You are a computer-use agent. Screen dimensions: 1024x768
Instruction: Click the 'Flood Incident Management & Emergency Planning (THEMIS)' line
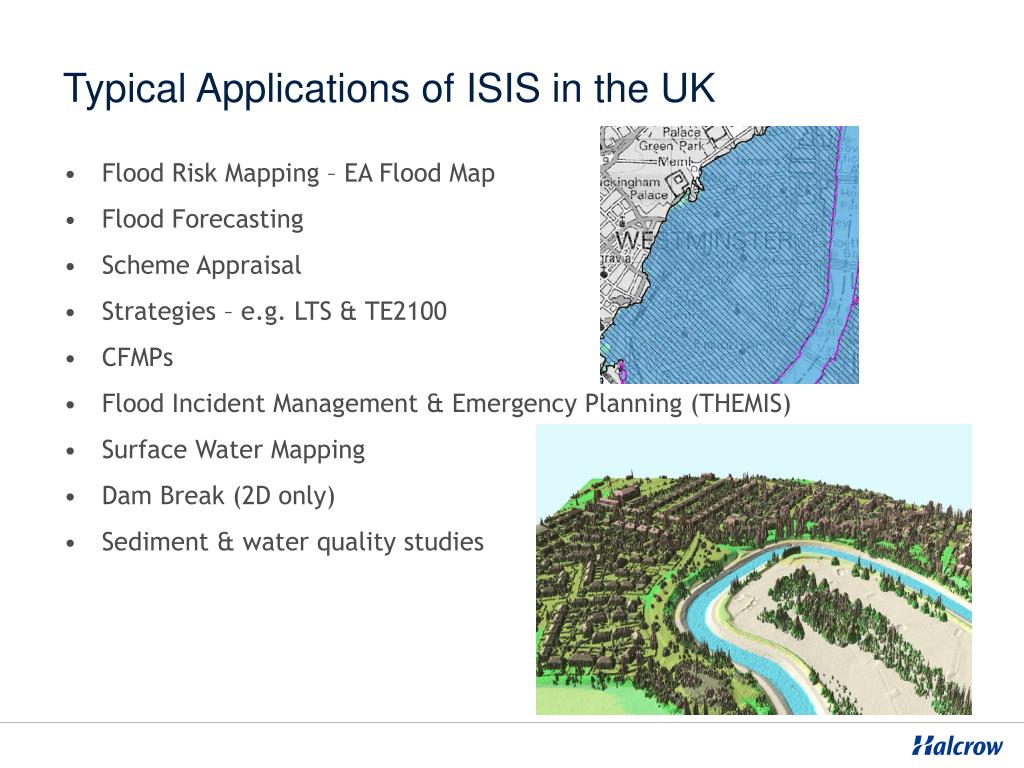[446, 404]
